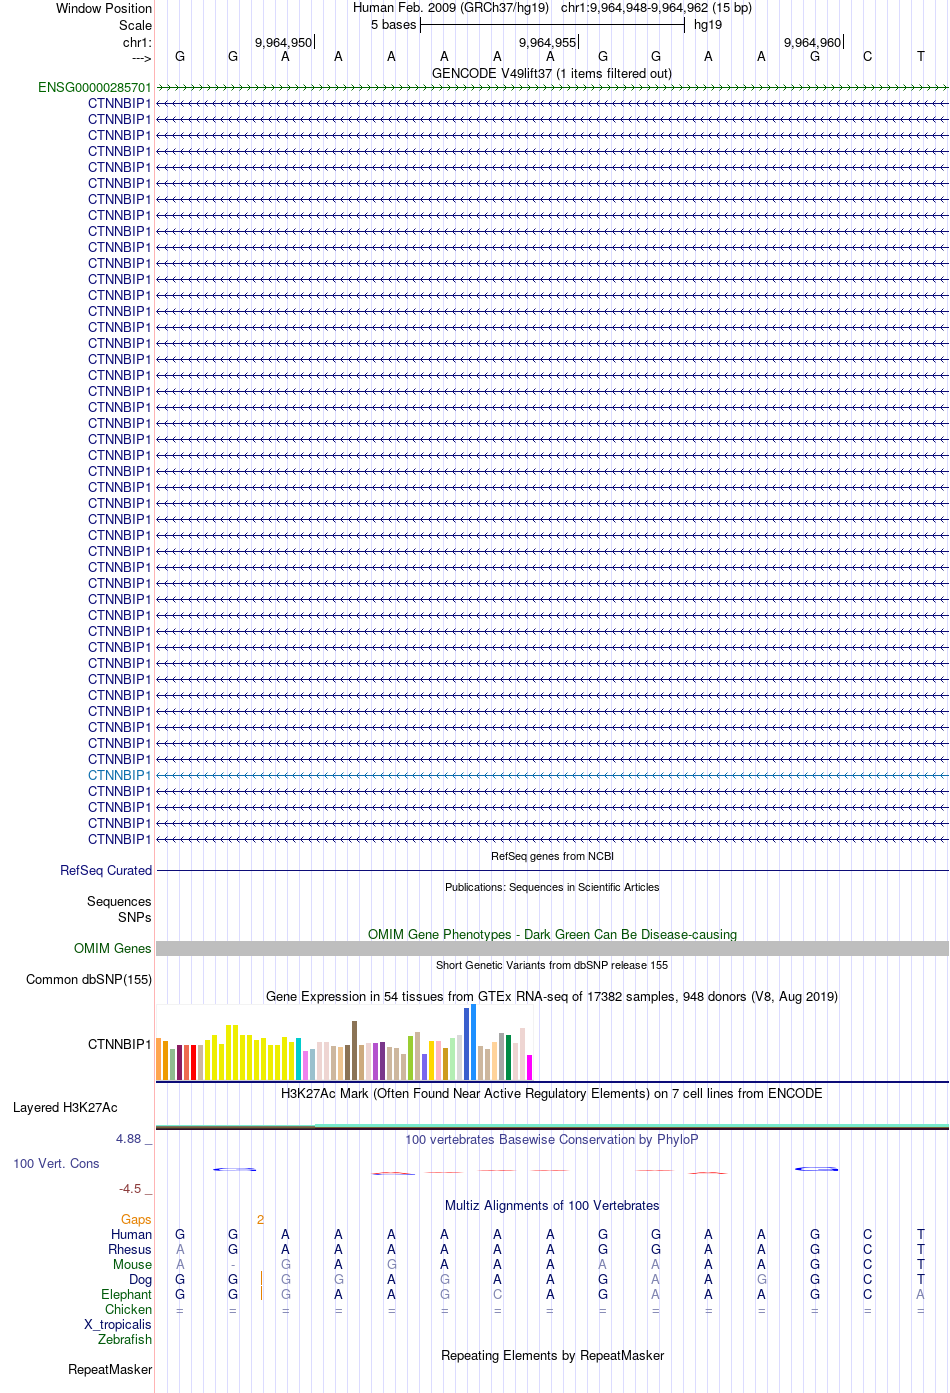Click the tall brown bar in the GTEx chart
Viewport: 950px width, 1393px height.
pyautogui.click(x=355, y=1050)
